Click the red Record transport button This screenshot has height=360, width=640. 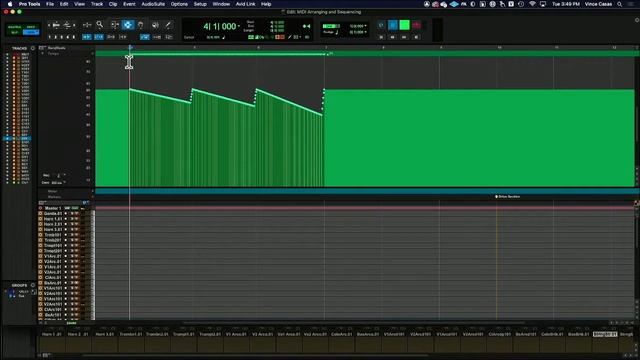[x=416, y=25]
